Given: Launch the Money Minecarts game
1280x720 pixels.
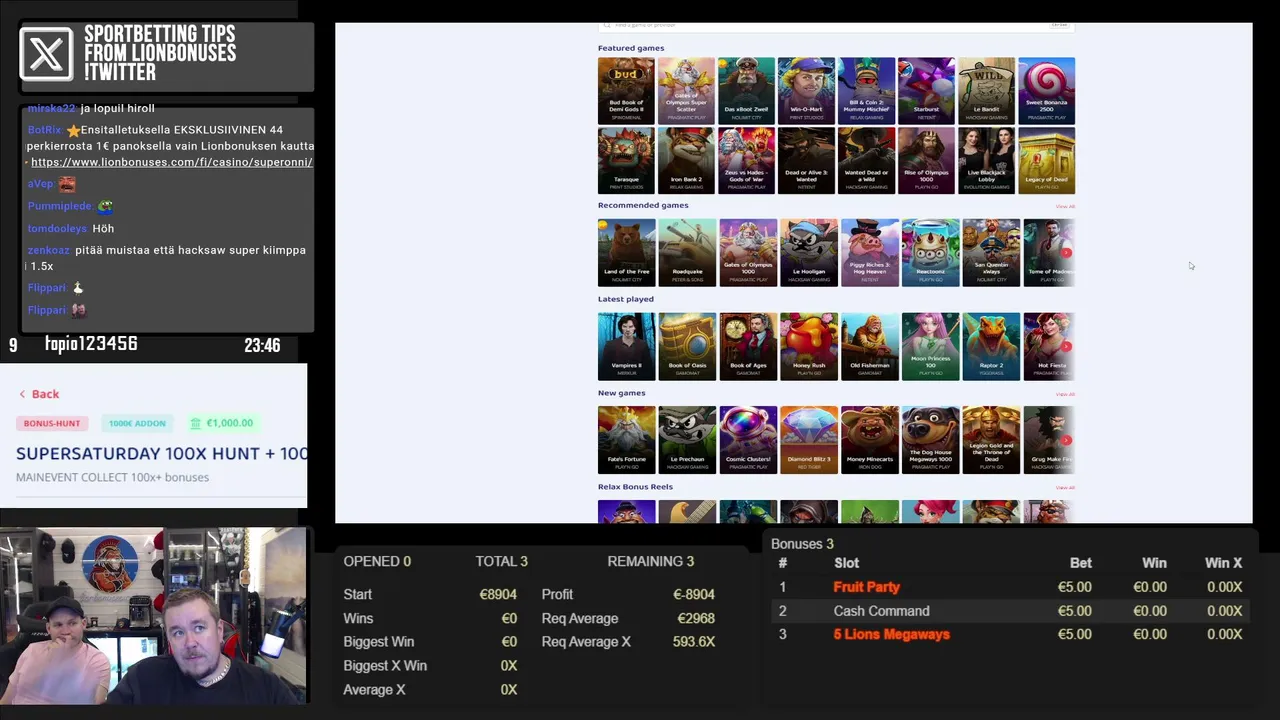Looking at the screenshot, I should (x=870, y=440).
